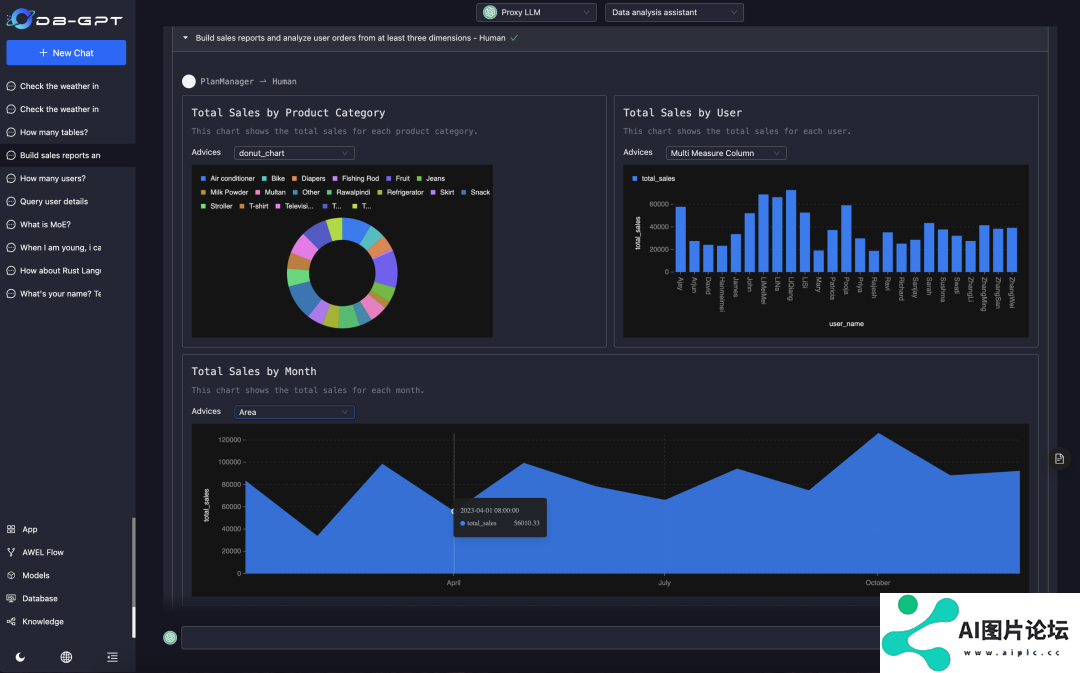Open Knowledge page

pos(43,622)
